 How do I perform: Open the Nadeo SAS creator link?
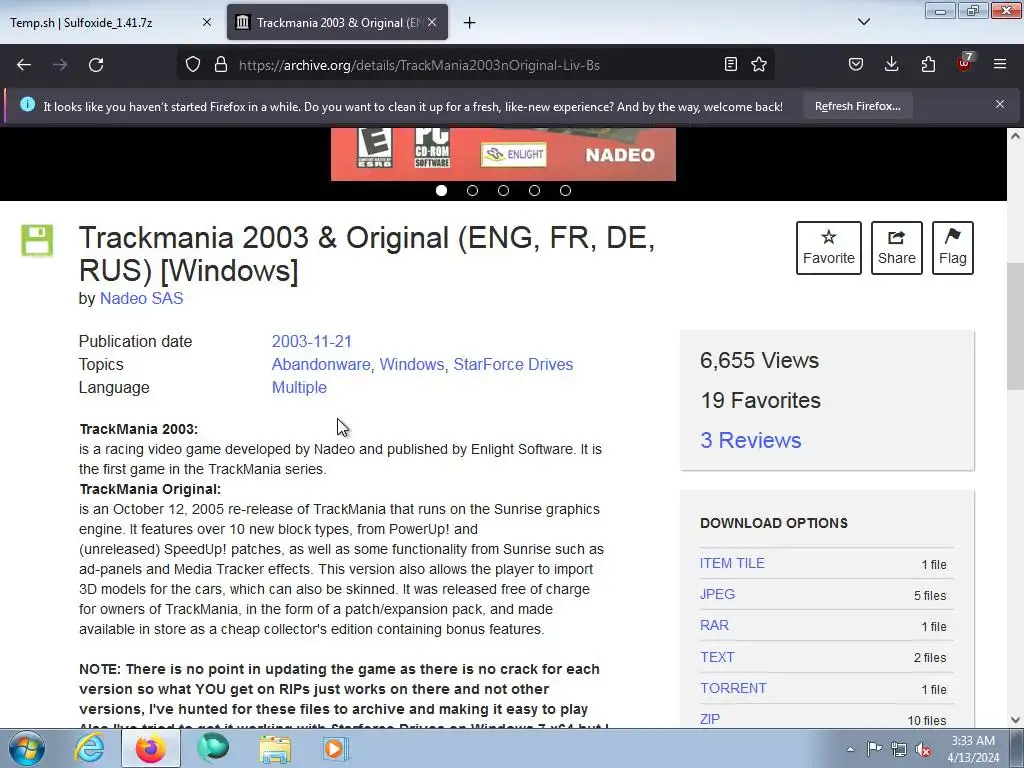coord(141,298)
